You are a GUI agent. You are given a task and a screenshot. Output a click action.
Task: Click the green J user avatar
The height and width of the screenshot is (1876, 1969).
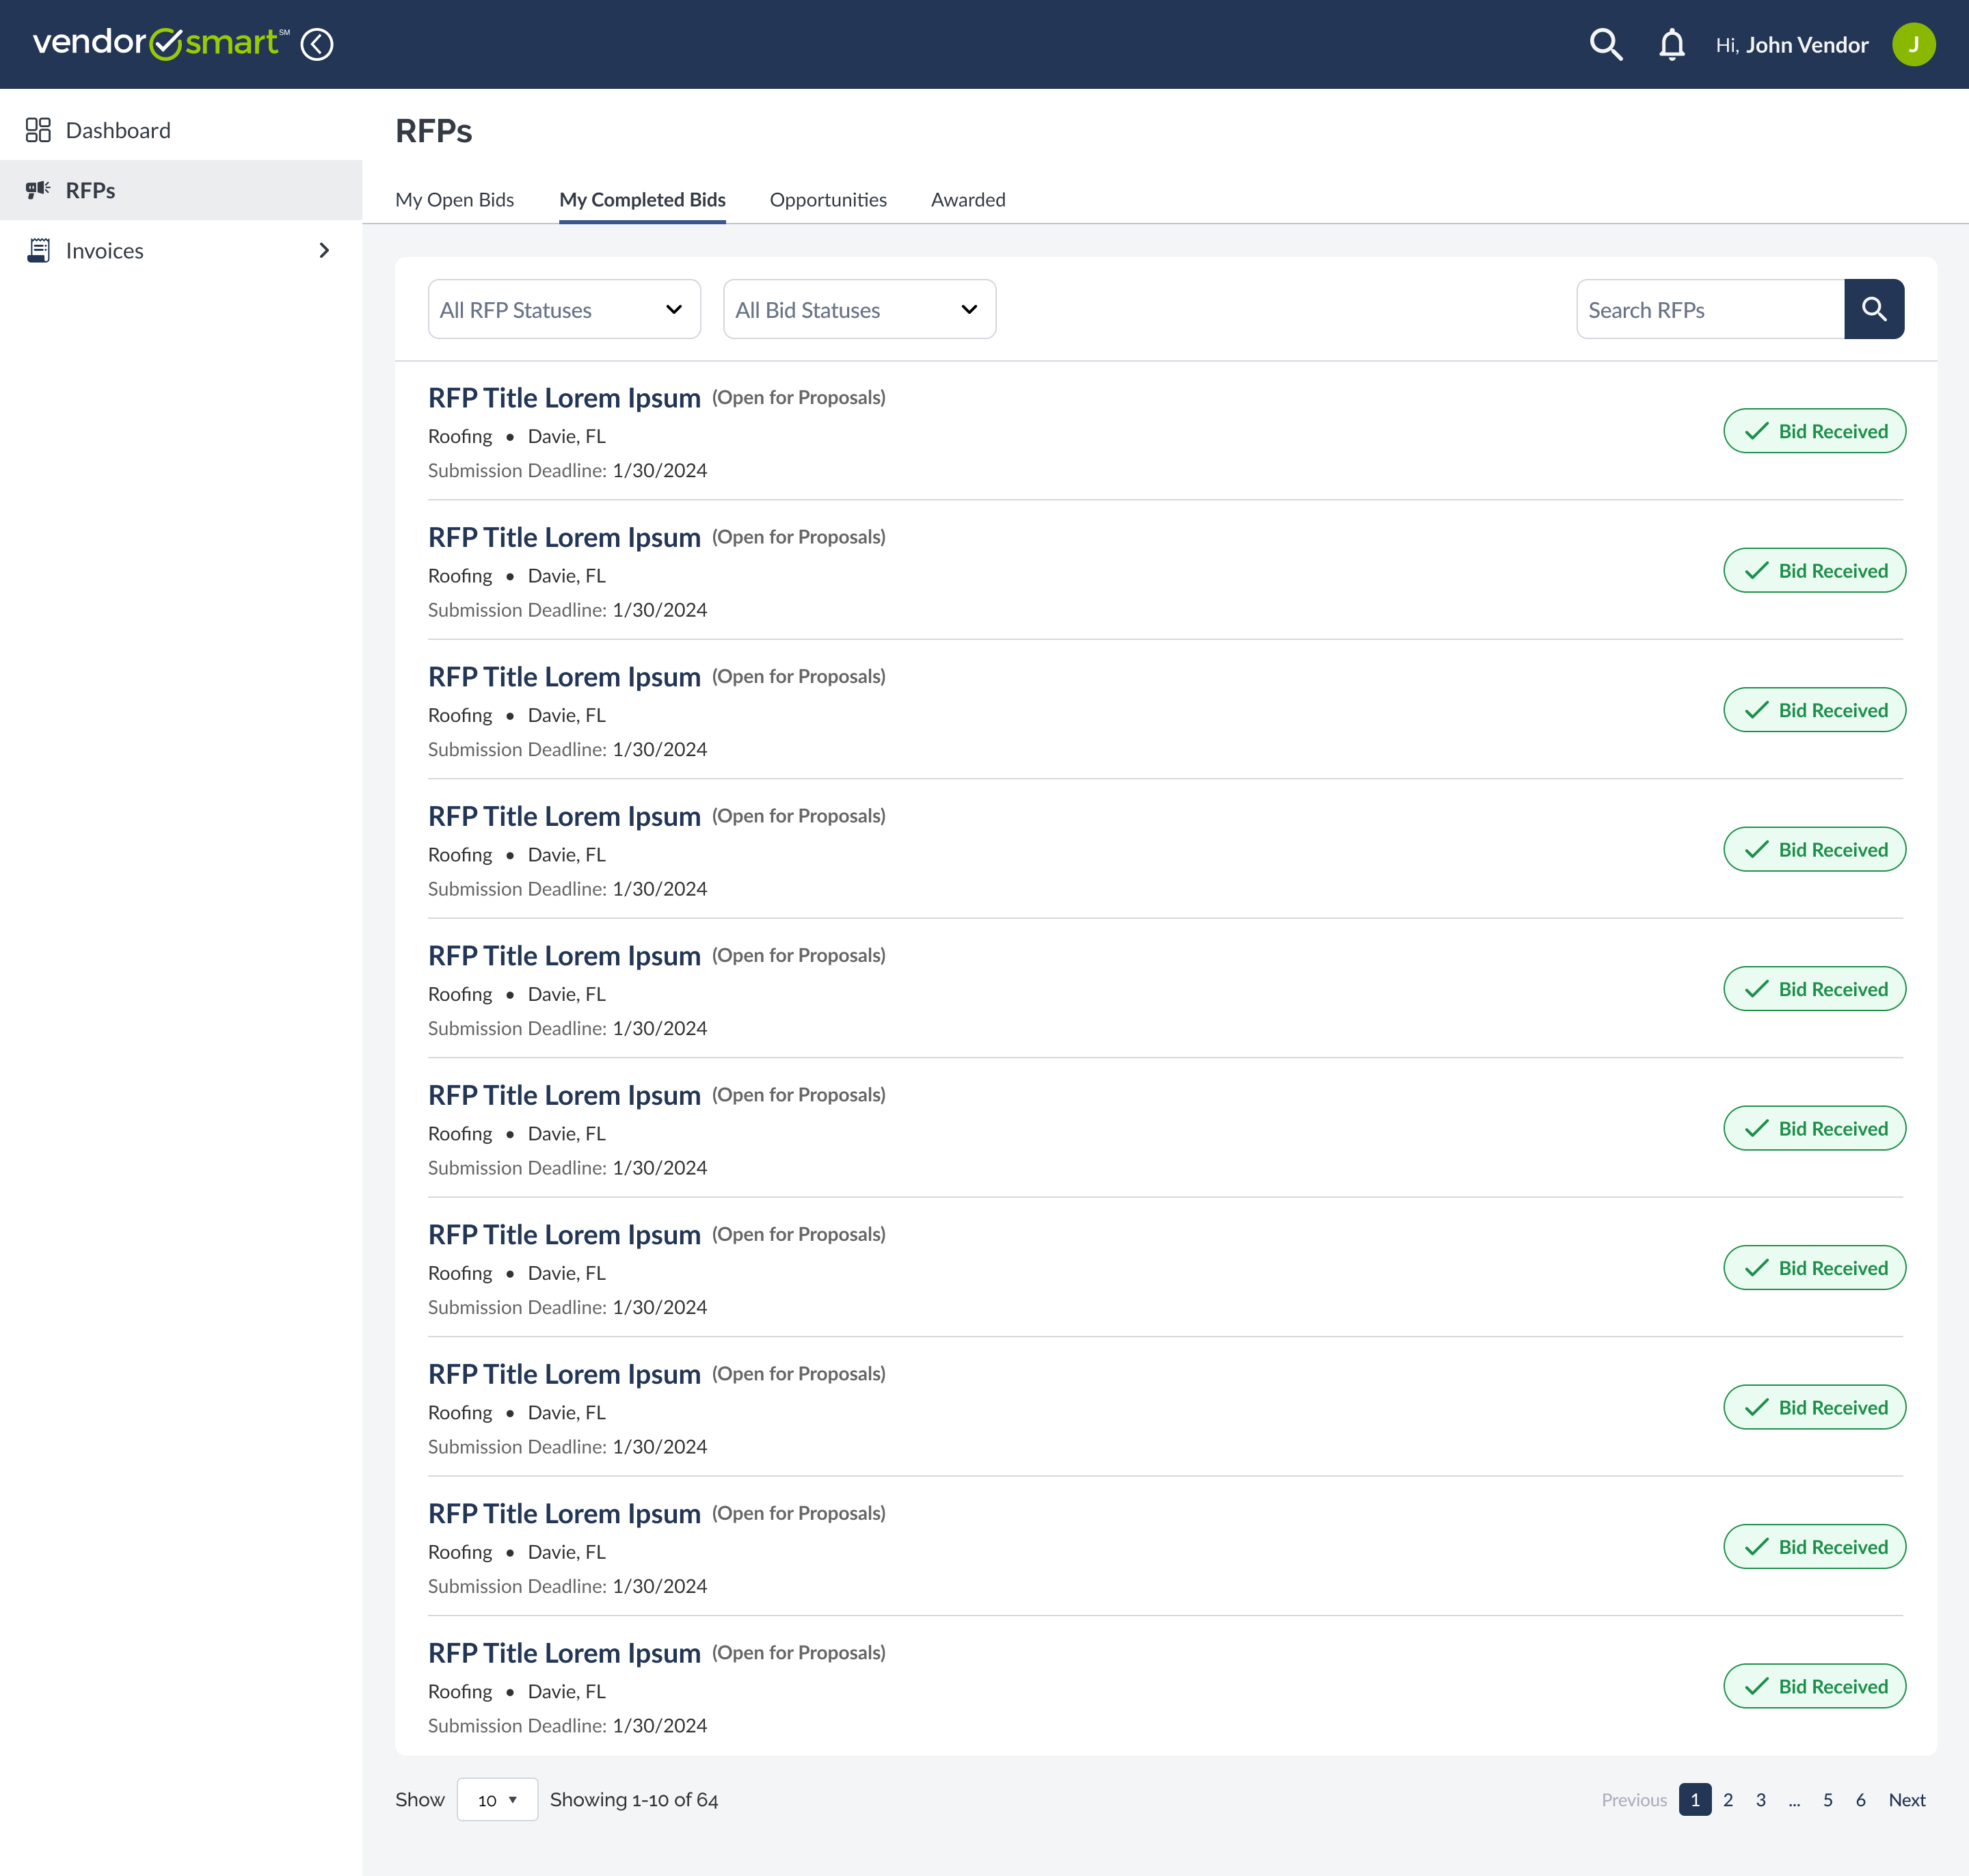1913,44
